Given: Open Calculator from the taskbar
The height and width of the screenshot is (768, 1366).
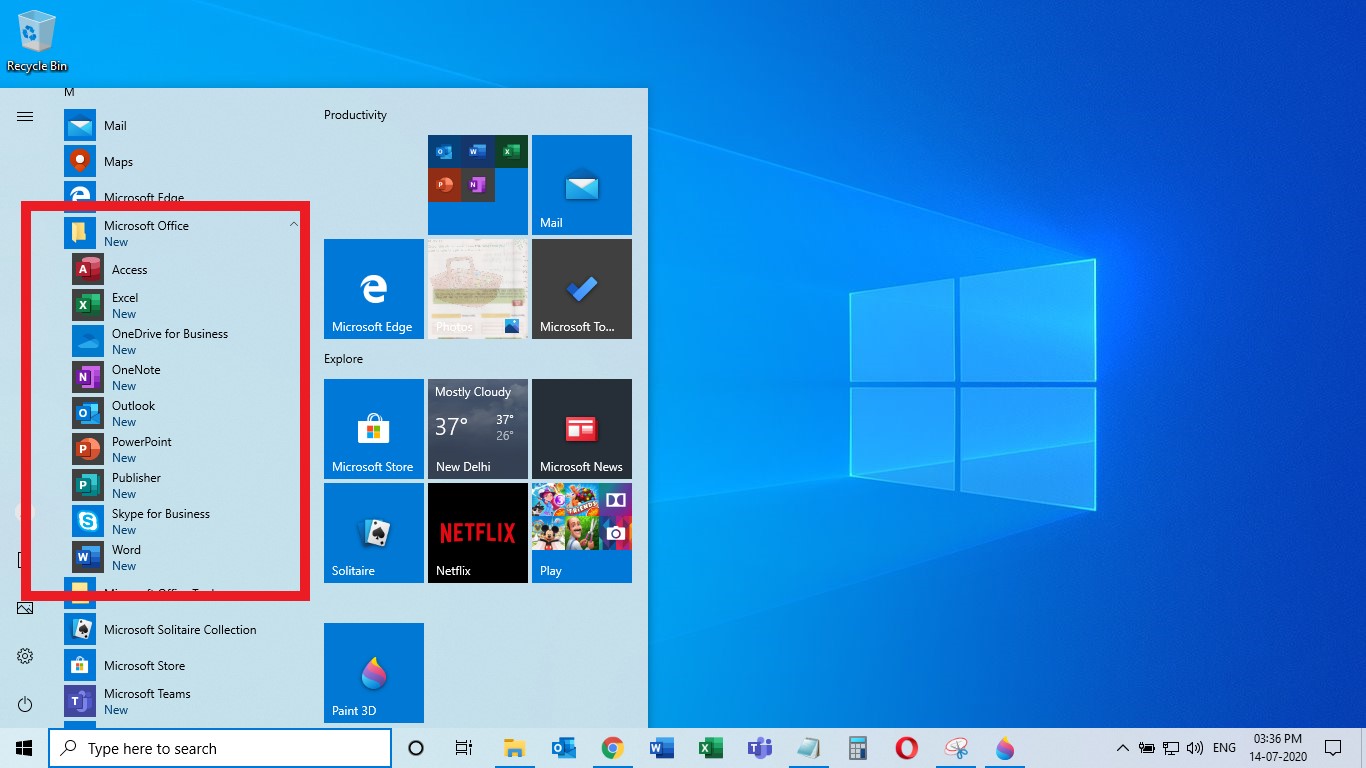Looking at the screenshot, I should (857, 748).
